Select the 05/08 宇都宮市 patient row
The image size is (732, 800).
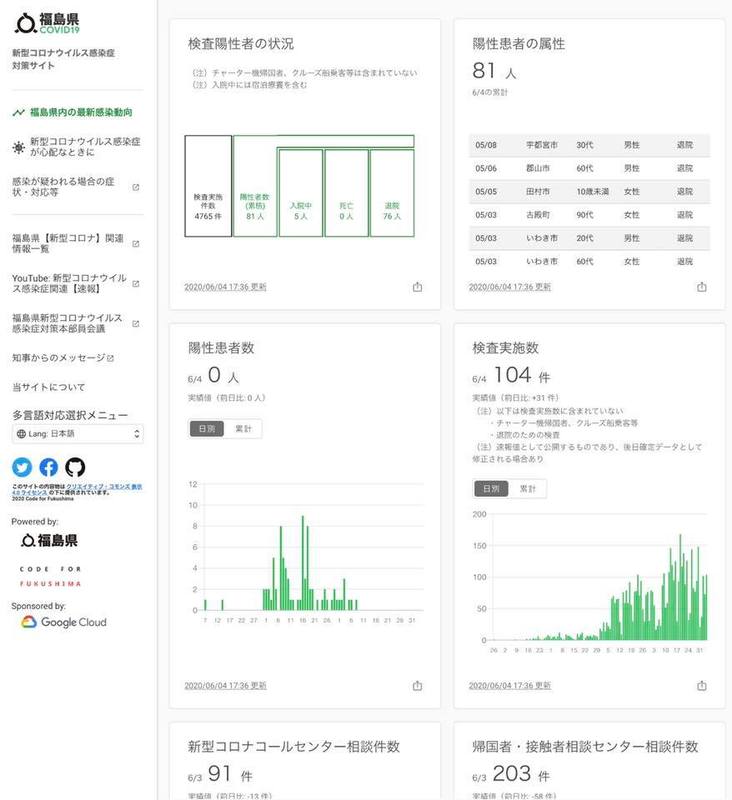589,145
